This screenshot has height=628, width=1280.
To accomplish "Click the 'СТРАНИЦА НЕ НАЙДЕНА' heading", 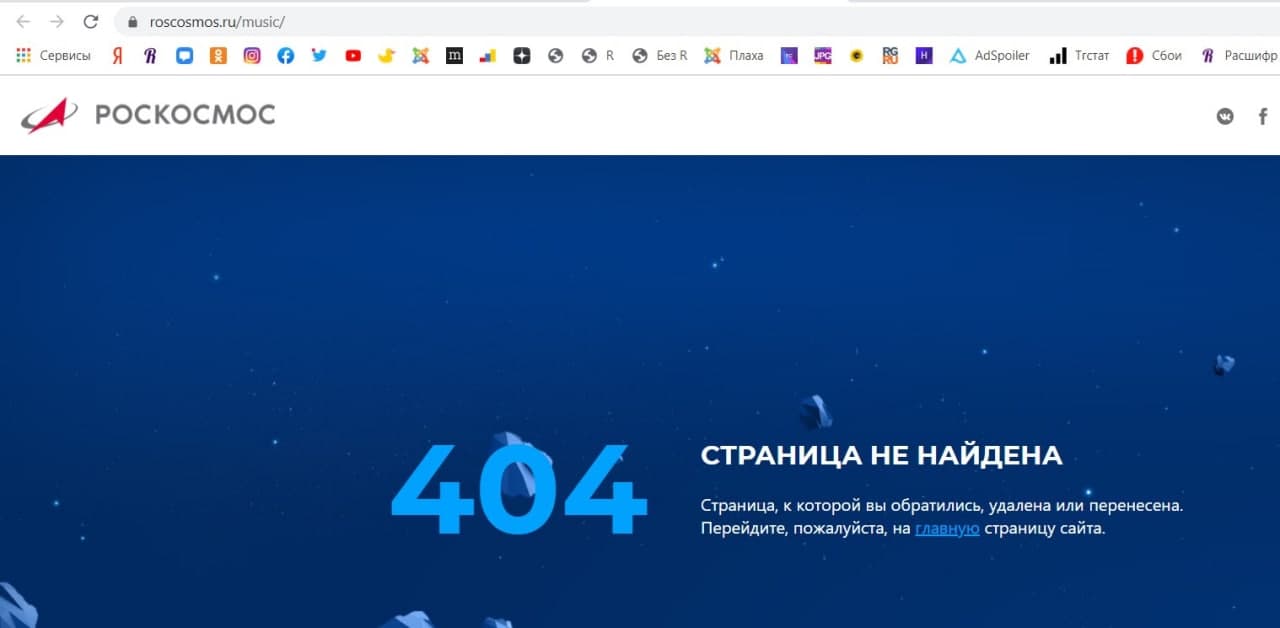I will coord(881,455).
